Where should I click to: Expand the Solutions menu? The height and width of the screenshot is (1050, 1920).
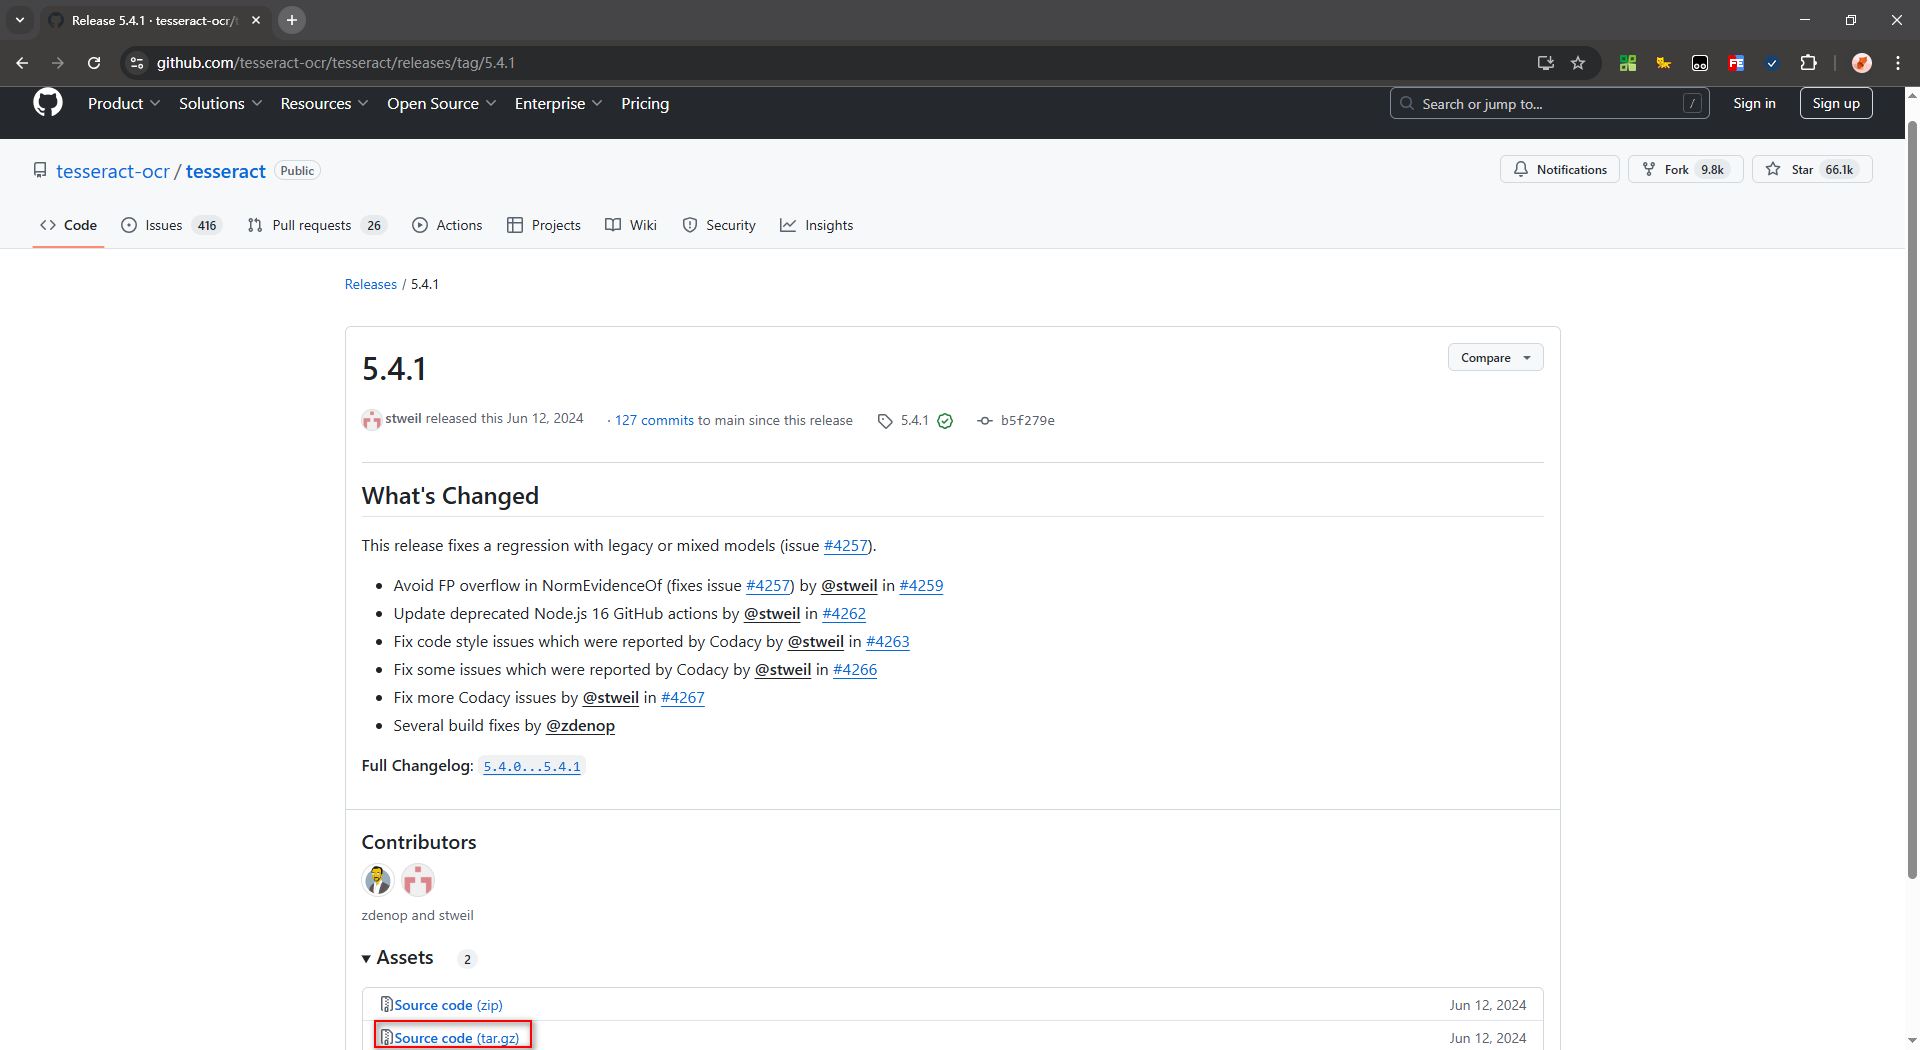click(220, 104)
